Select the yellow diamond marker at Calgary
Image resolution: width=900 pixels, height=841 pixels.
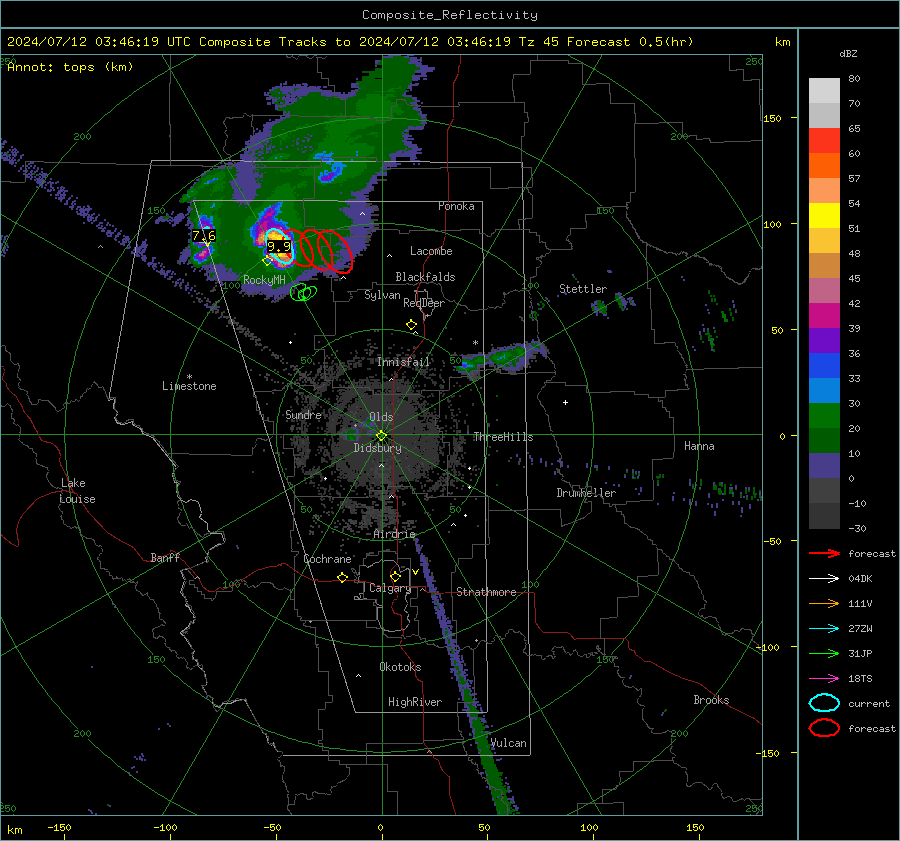(x=395, y=576)
